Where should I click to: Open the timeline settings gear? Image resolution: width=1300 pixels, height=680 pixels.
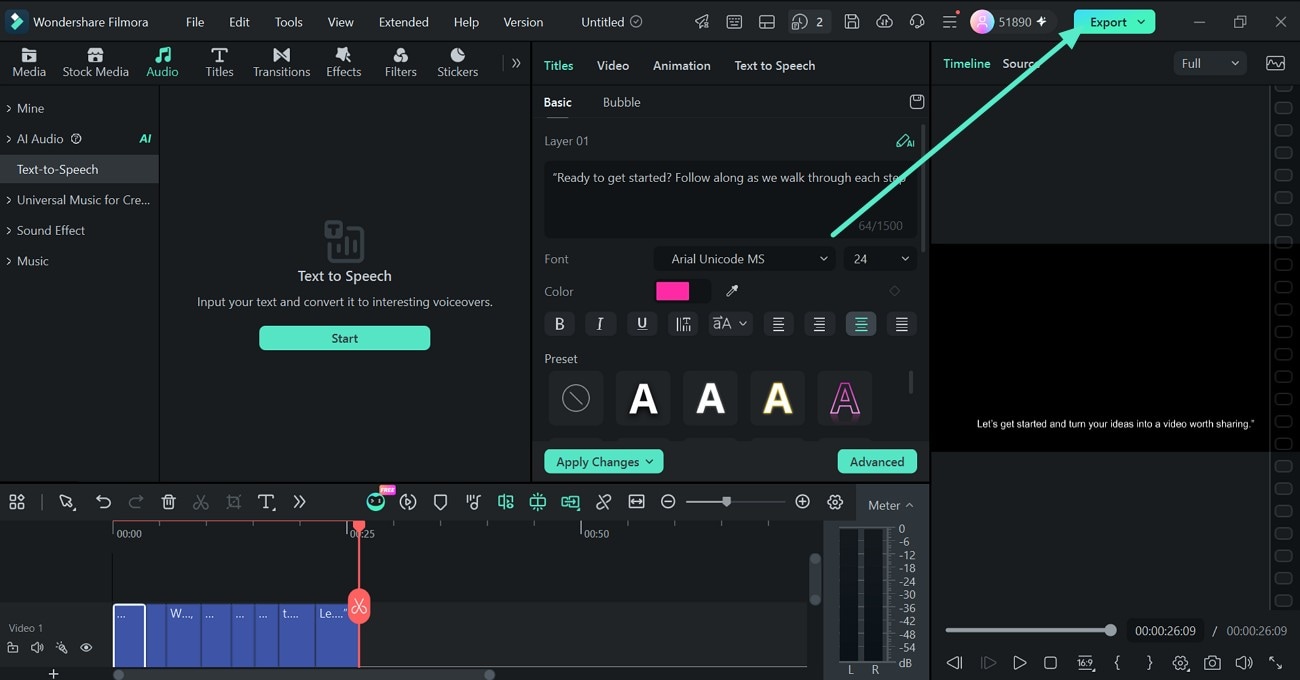pos(835,502)
